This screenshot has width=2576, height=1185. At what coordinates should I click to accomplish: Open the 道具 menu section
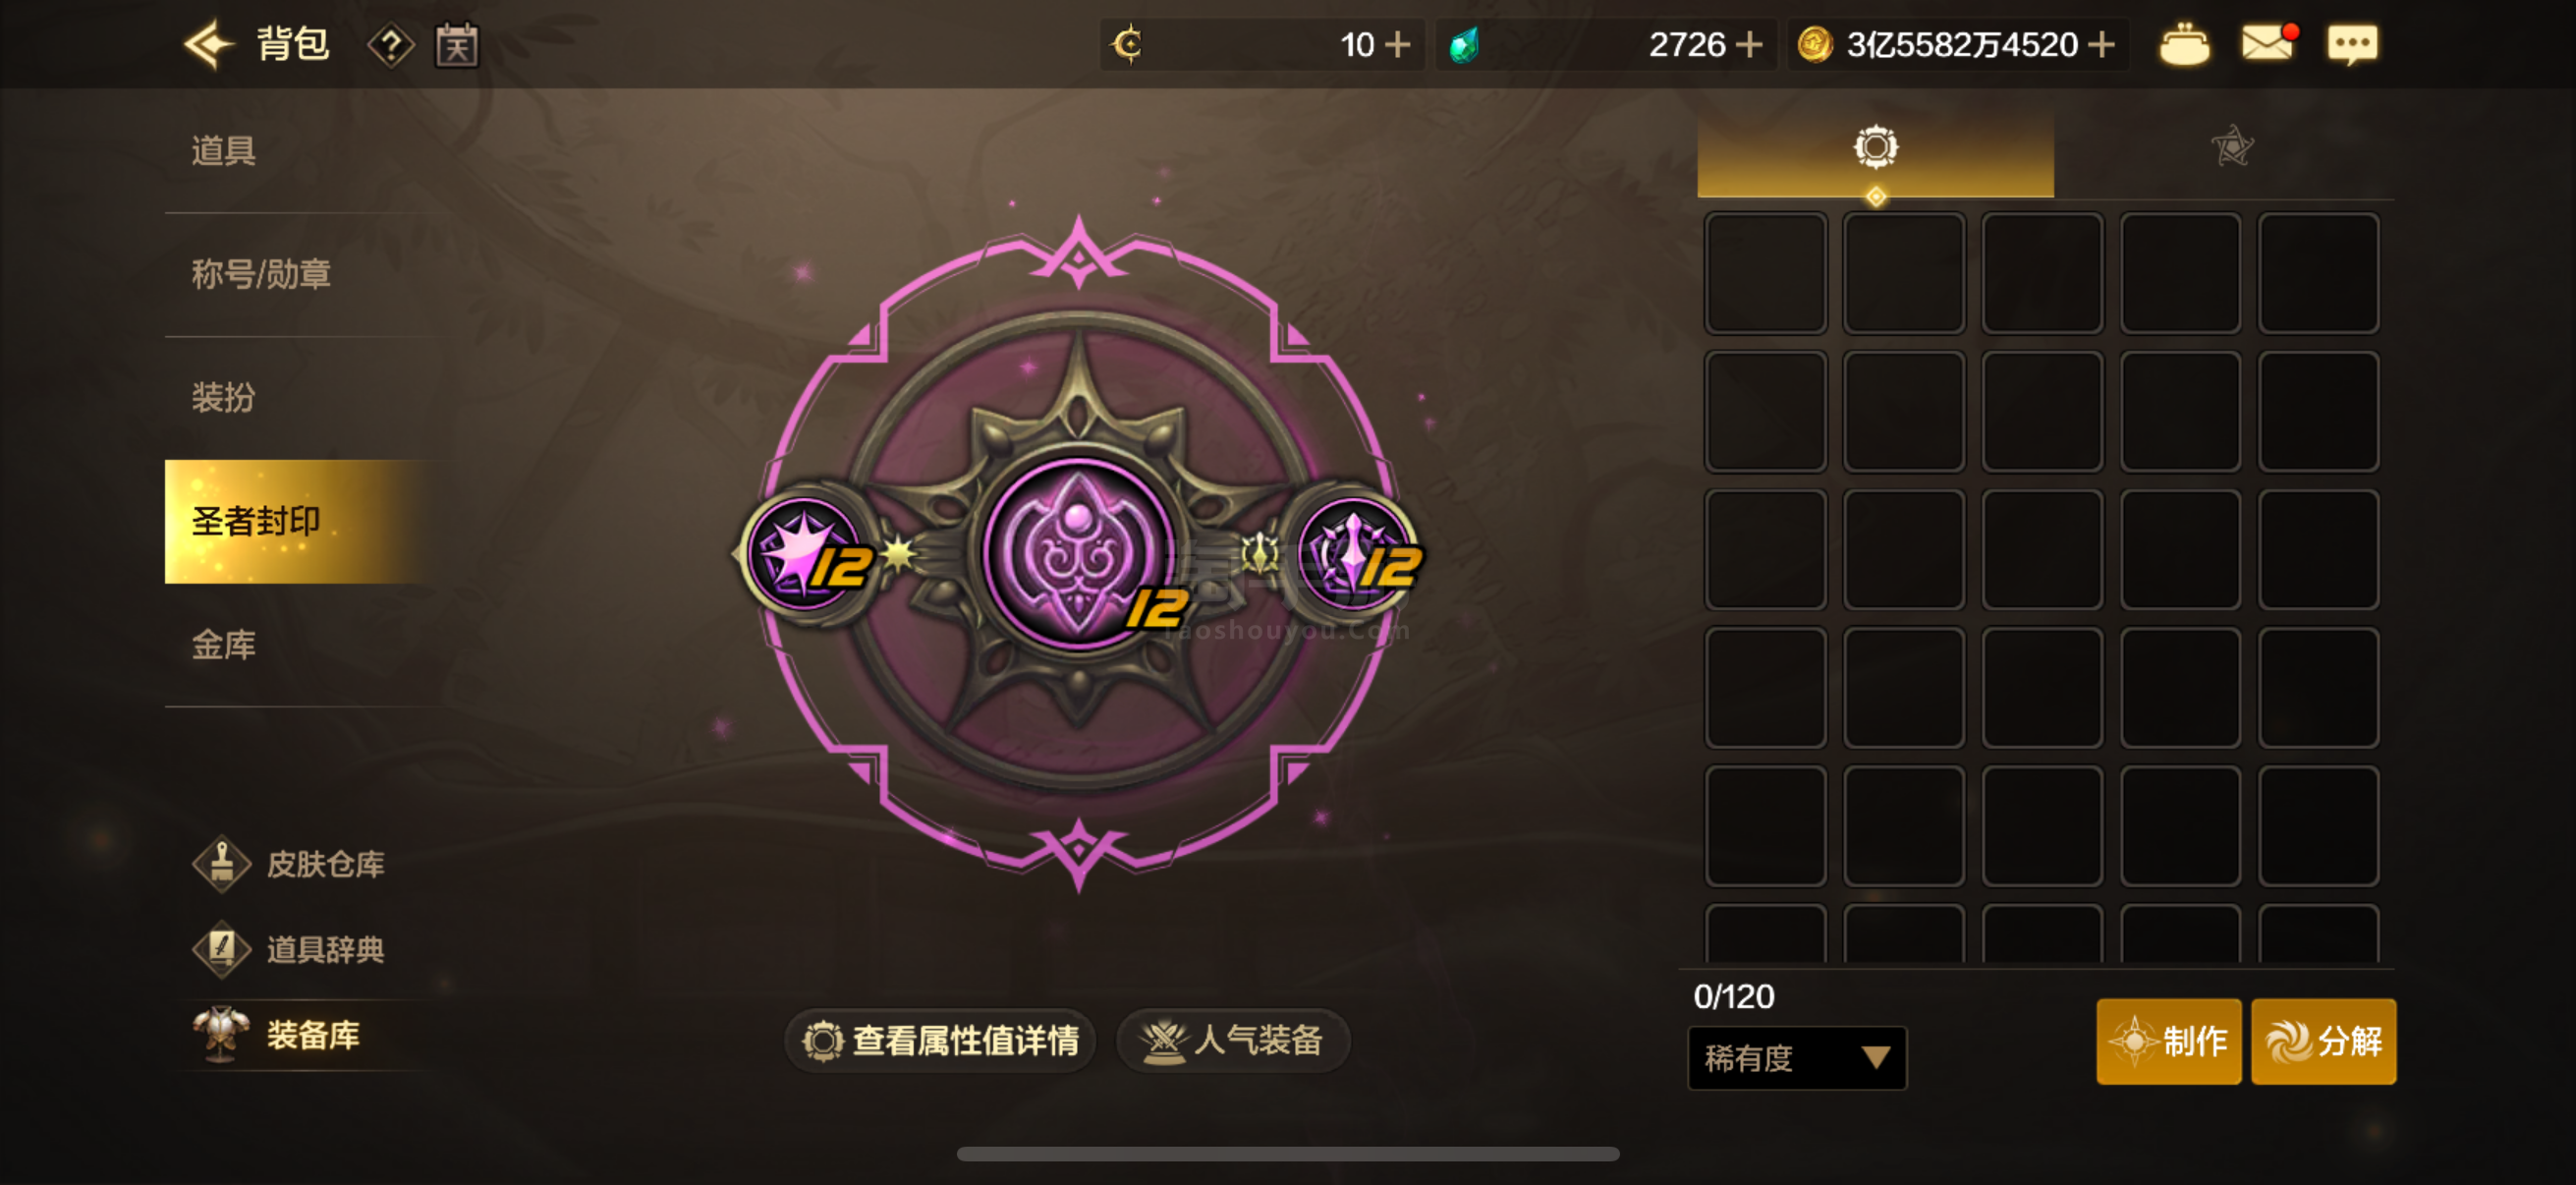tap(223, 151)
